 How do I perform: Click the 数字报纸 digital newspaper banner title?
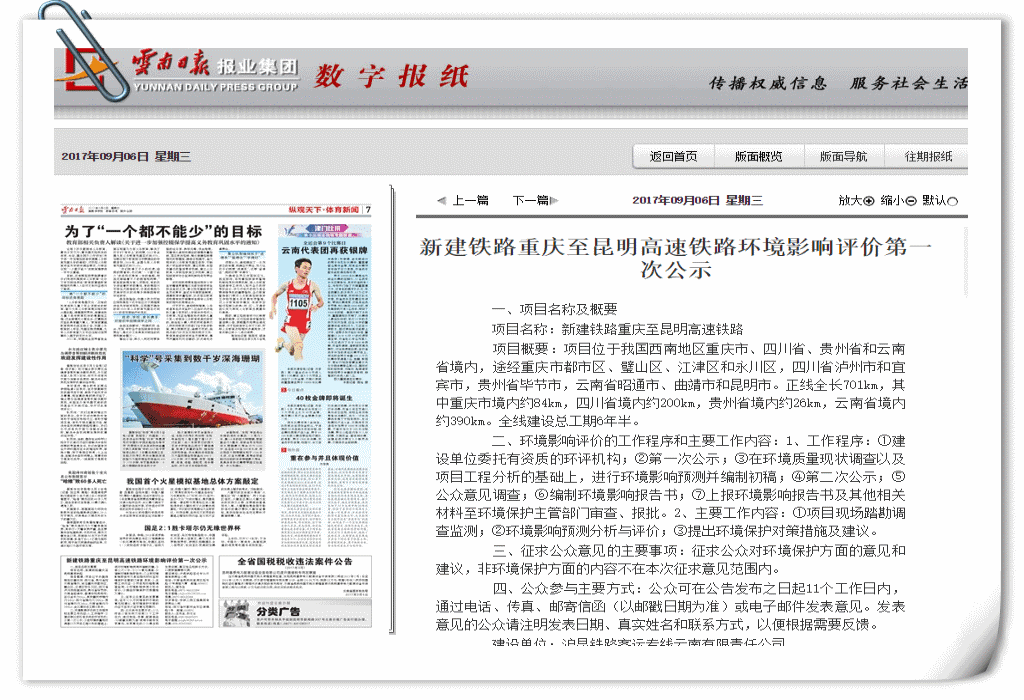[x=391, y=76]
